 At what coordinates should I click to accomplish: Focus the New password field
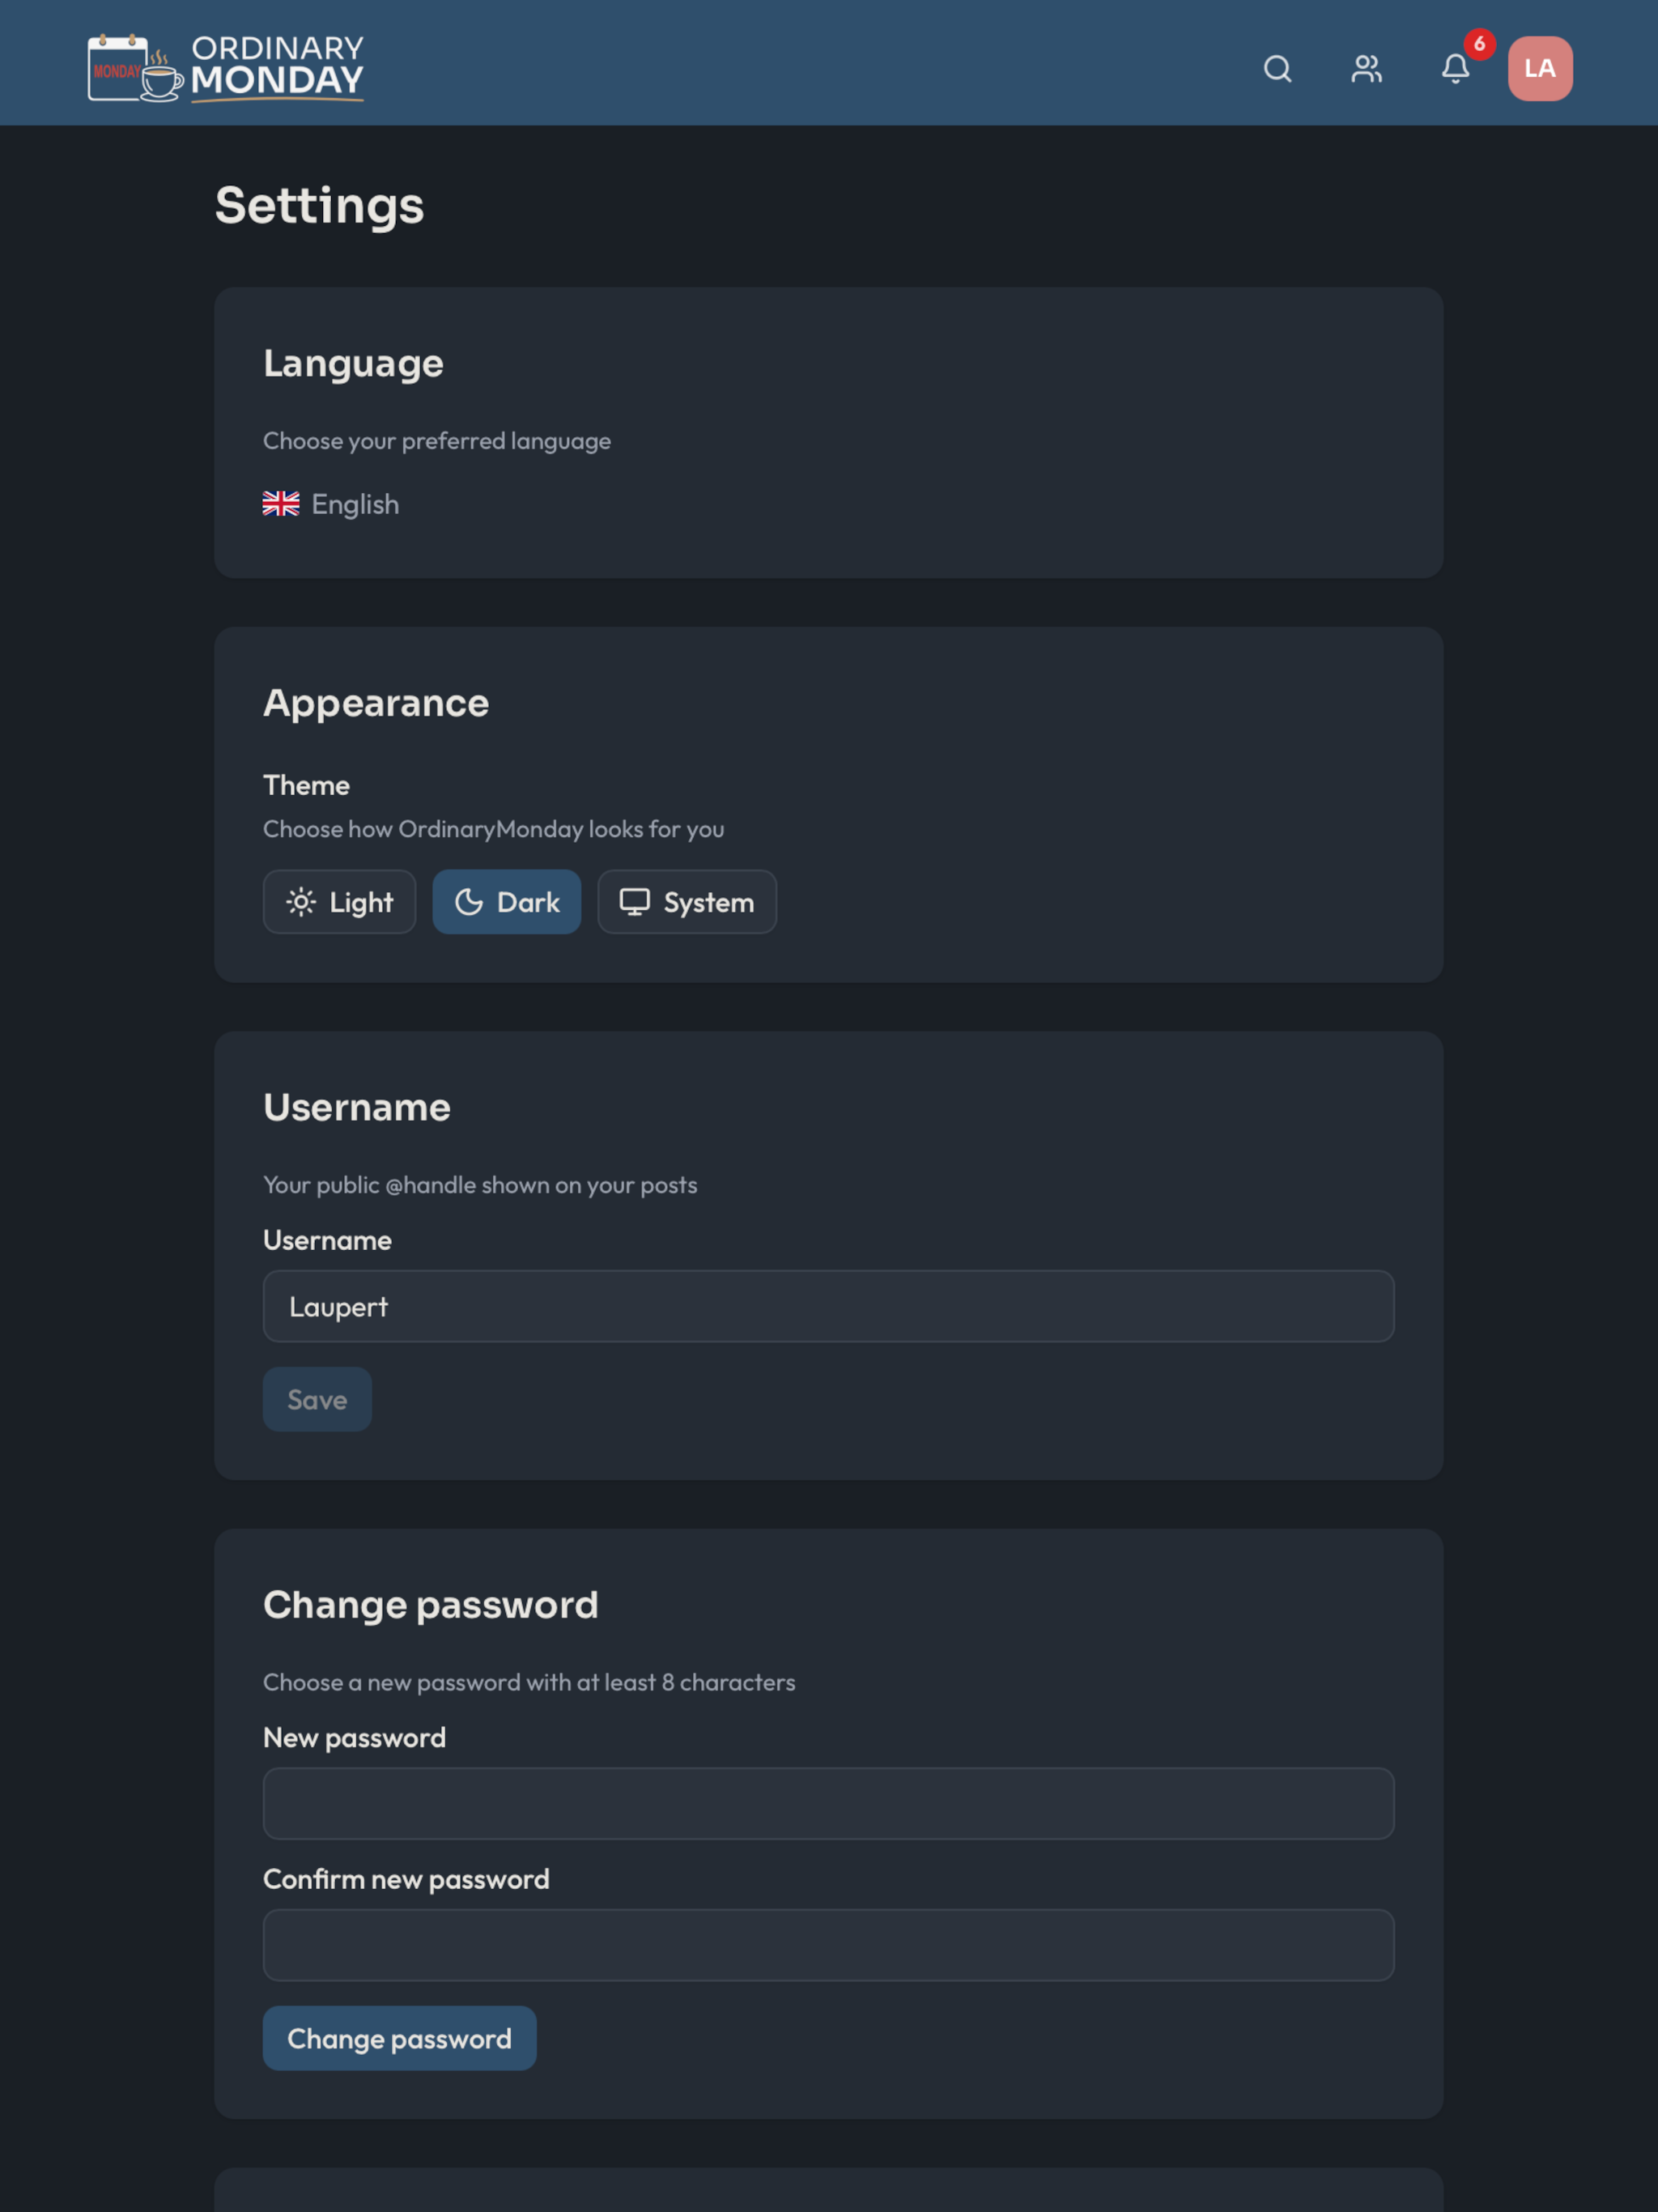tap(829, 1803)
